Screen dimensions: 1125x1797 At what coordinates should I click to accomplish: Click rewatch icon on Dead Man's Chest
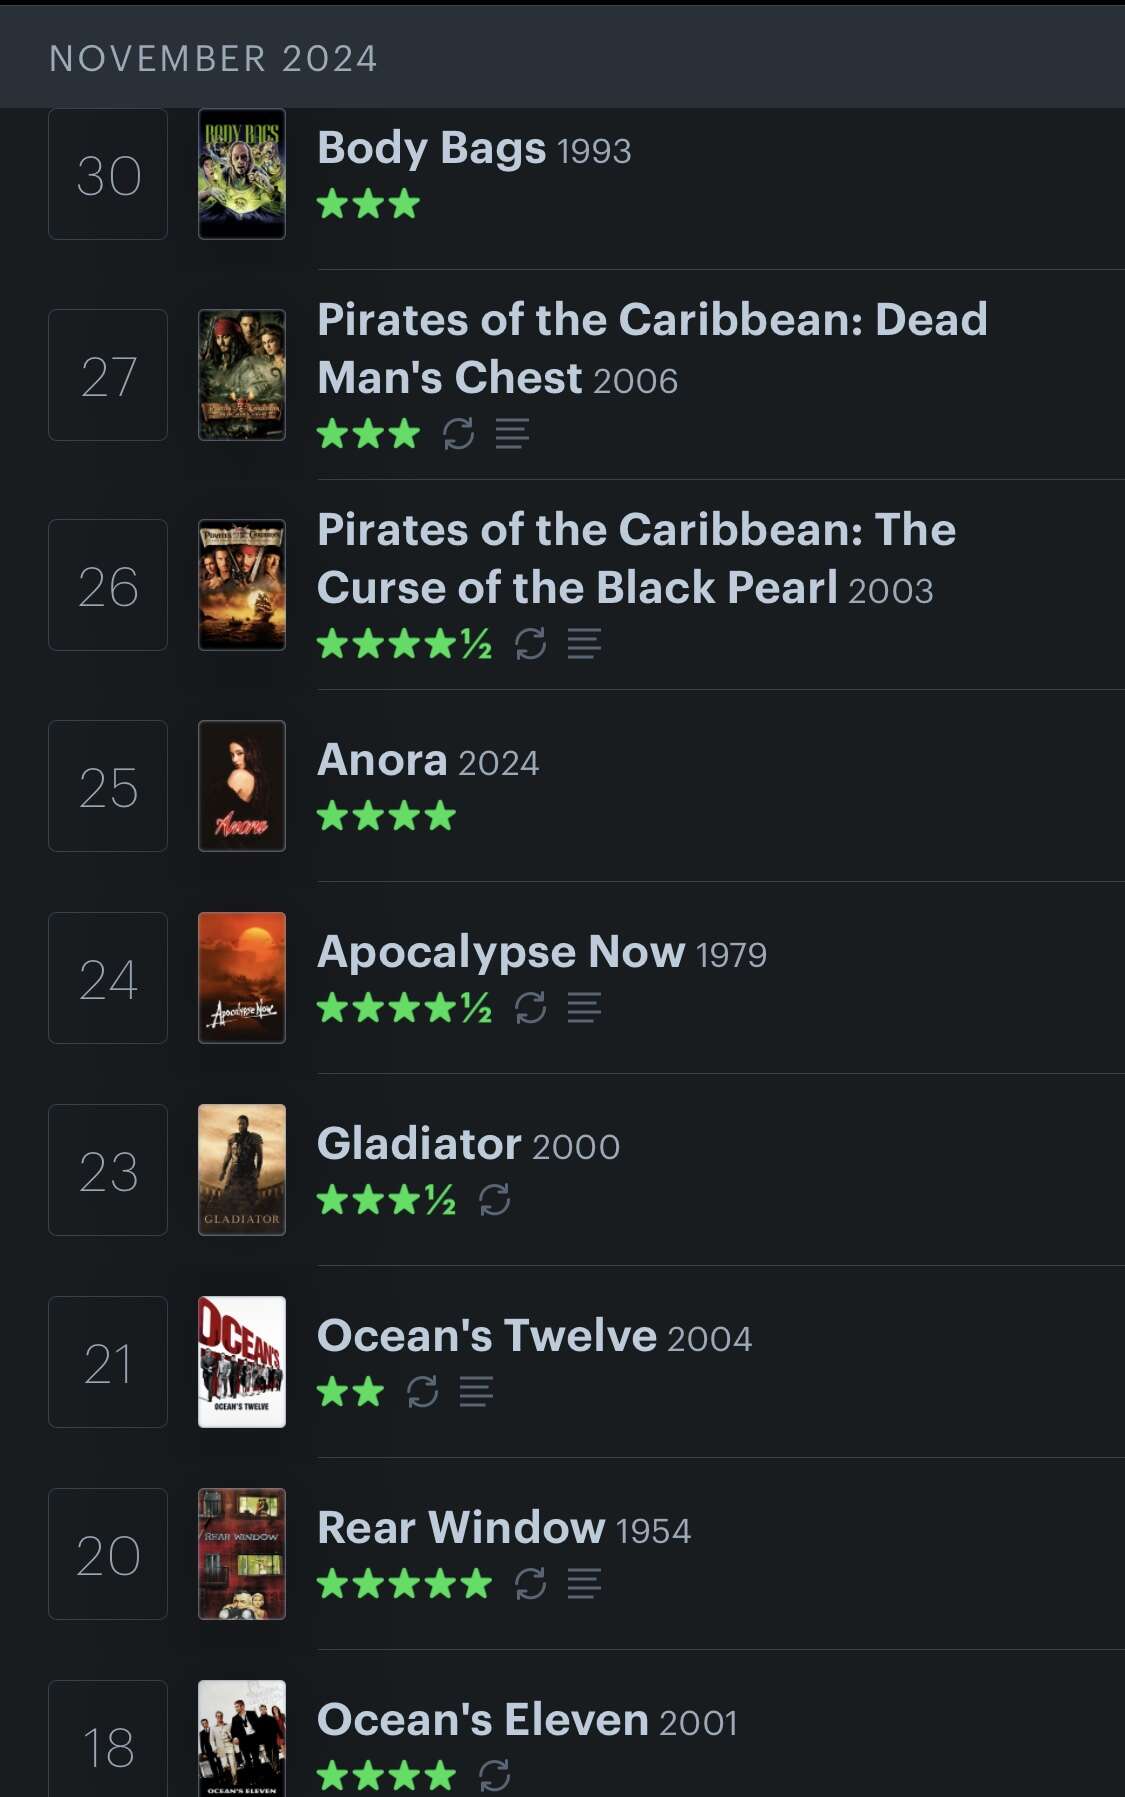pos(458,434)
